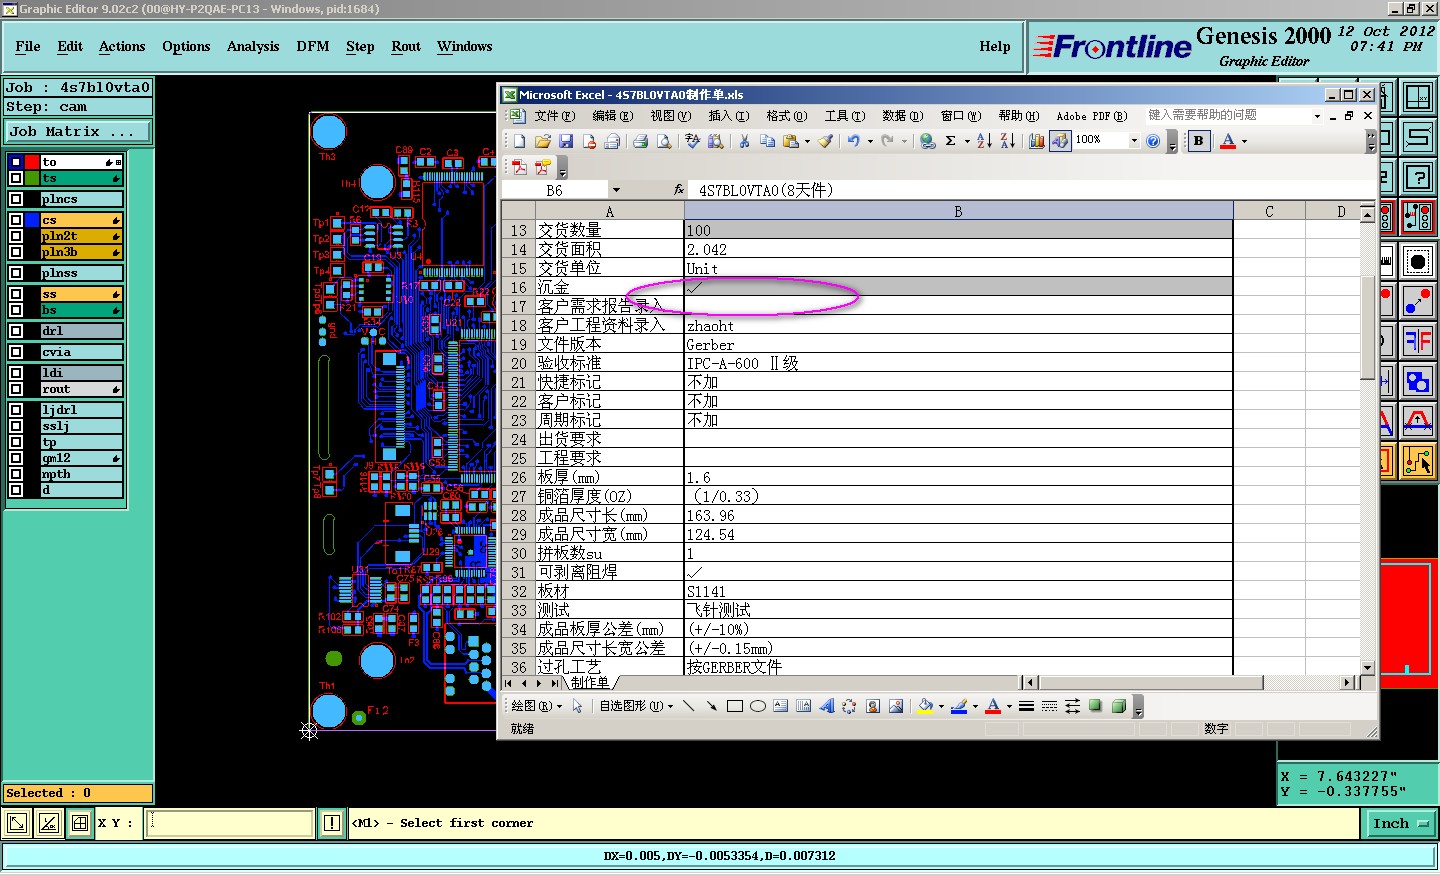
Task: Open fill color dropdown in drawing toolbar
Action: (941, 707)
